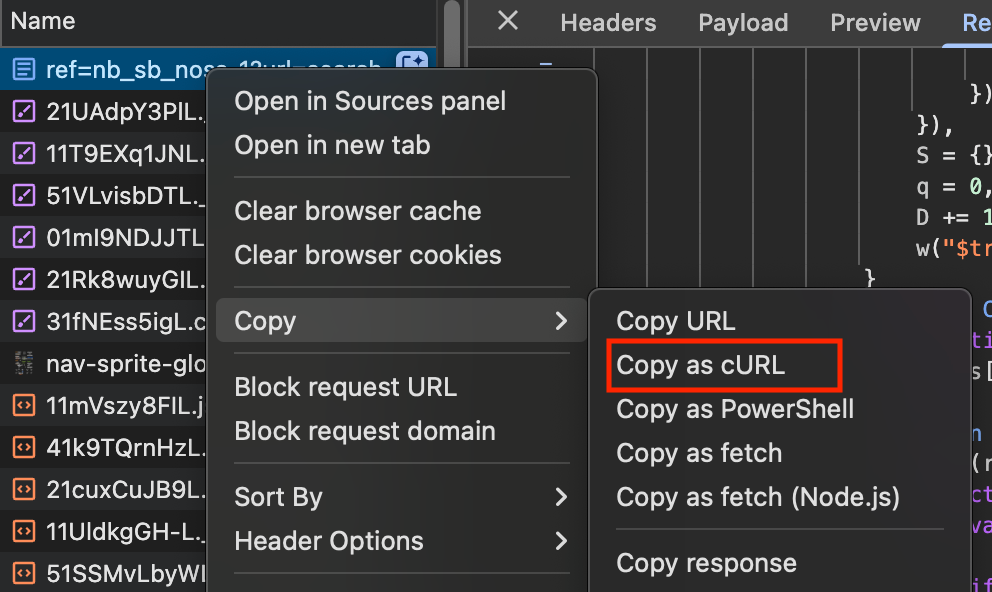Click Block request URL
The width and height of the screenshot is (992, 592).
pyautogui.click(x=345, y=387)
